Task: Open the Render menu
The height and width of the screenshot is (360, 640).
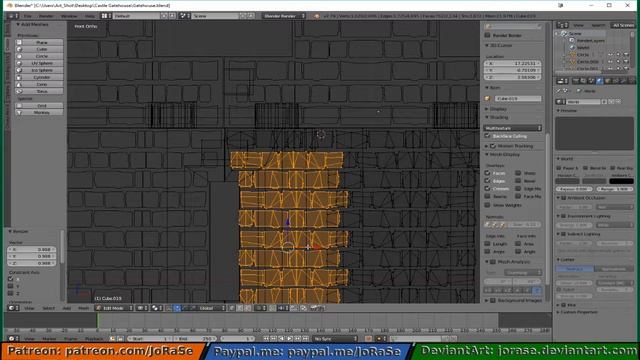Action: coord(46,16)
